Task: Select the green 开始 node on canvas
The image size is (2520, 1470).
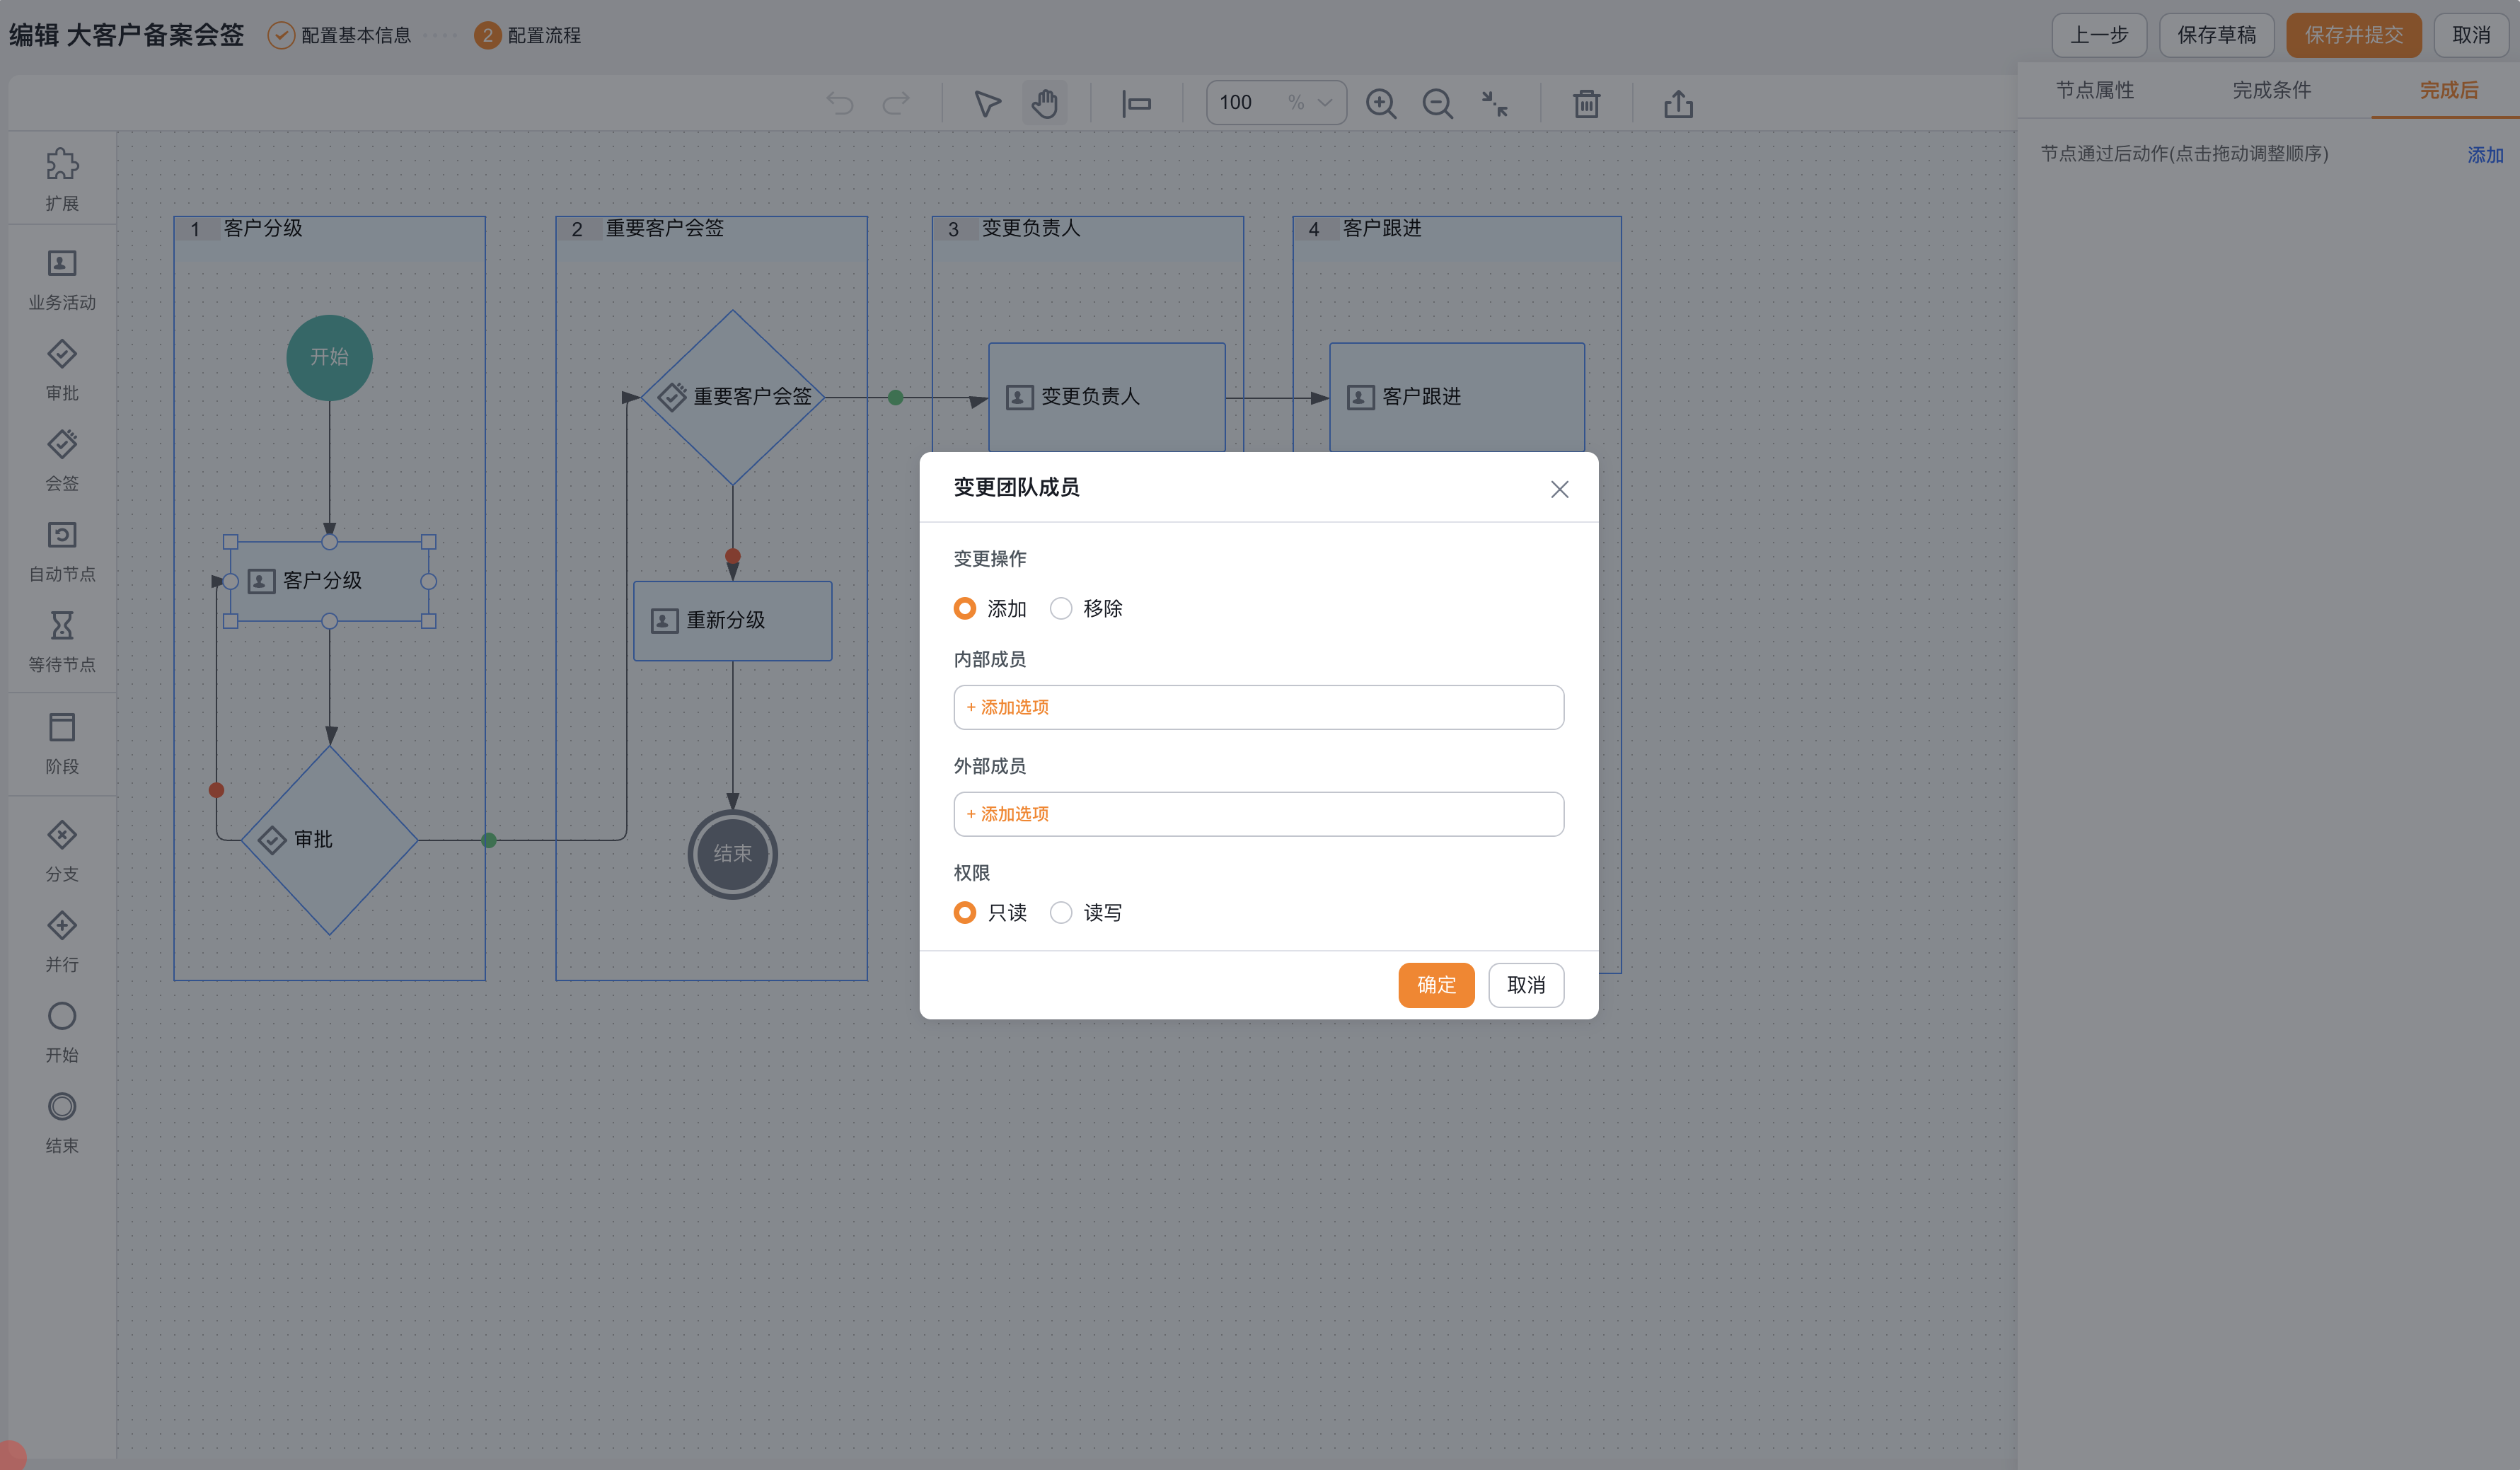Action: tap(329, 357)
